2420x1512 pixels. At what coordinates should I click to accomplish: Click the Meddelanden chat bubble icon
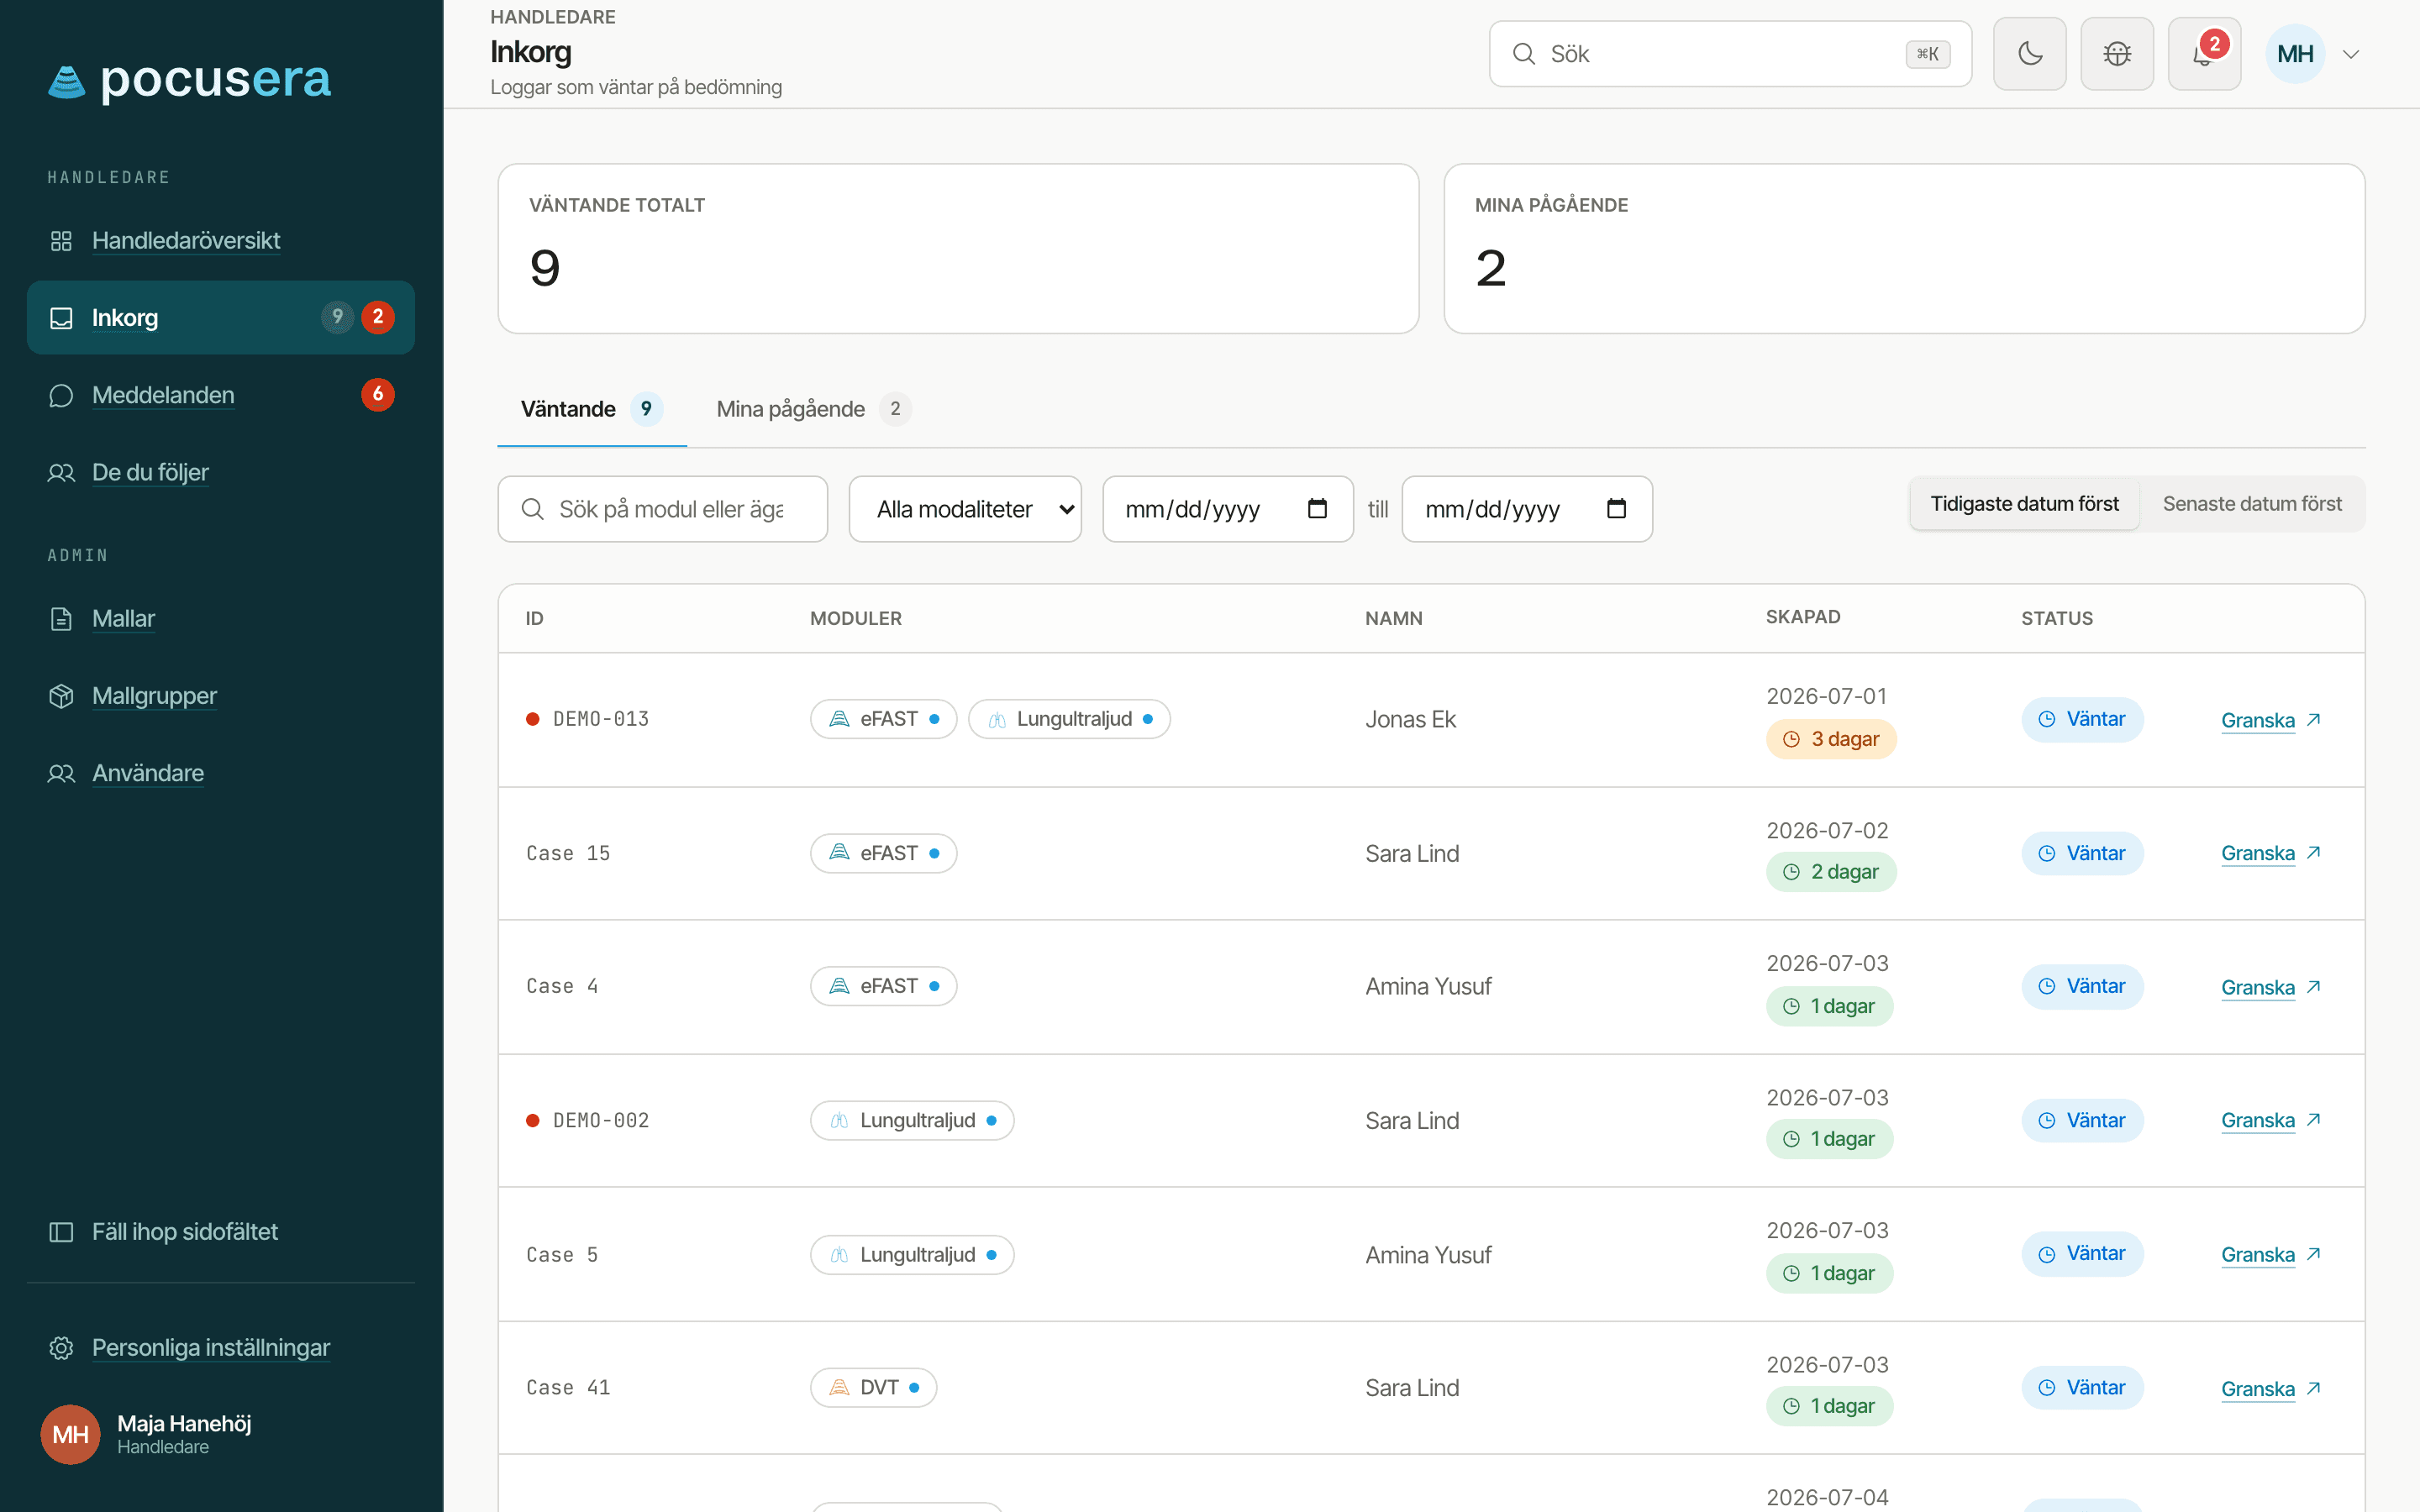click(61, 396)
